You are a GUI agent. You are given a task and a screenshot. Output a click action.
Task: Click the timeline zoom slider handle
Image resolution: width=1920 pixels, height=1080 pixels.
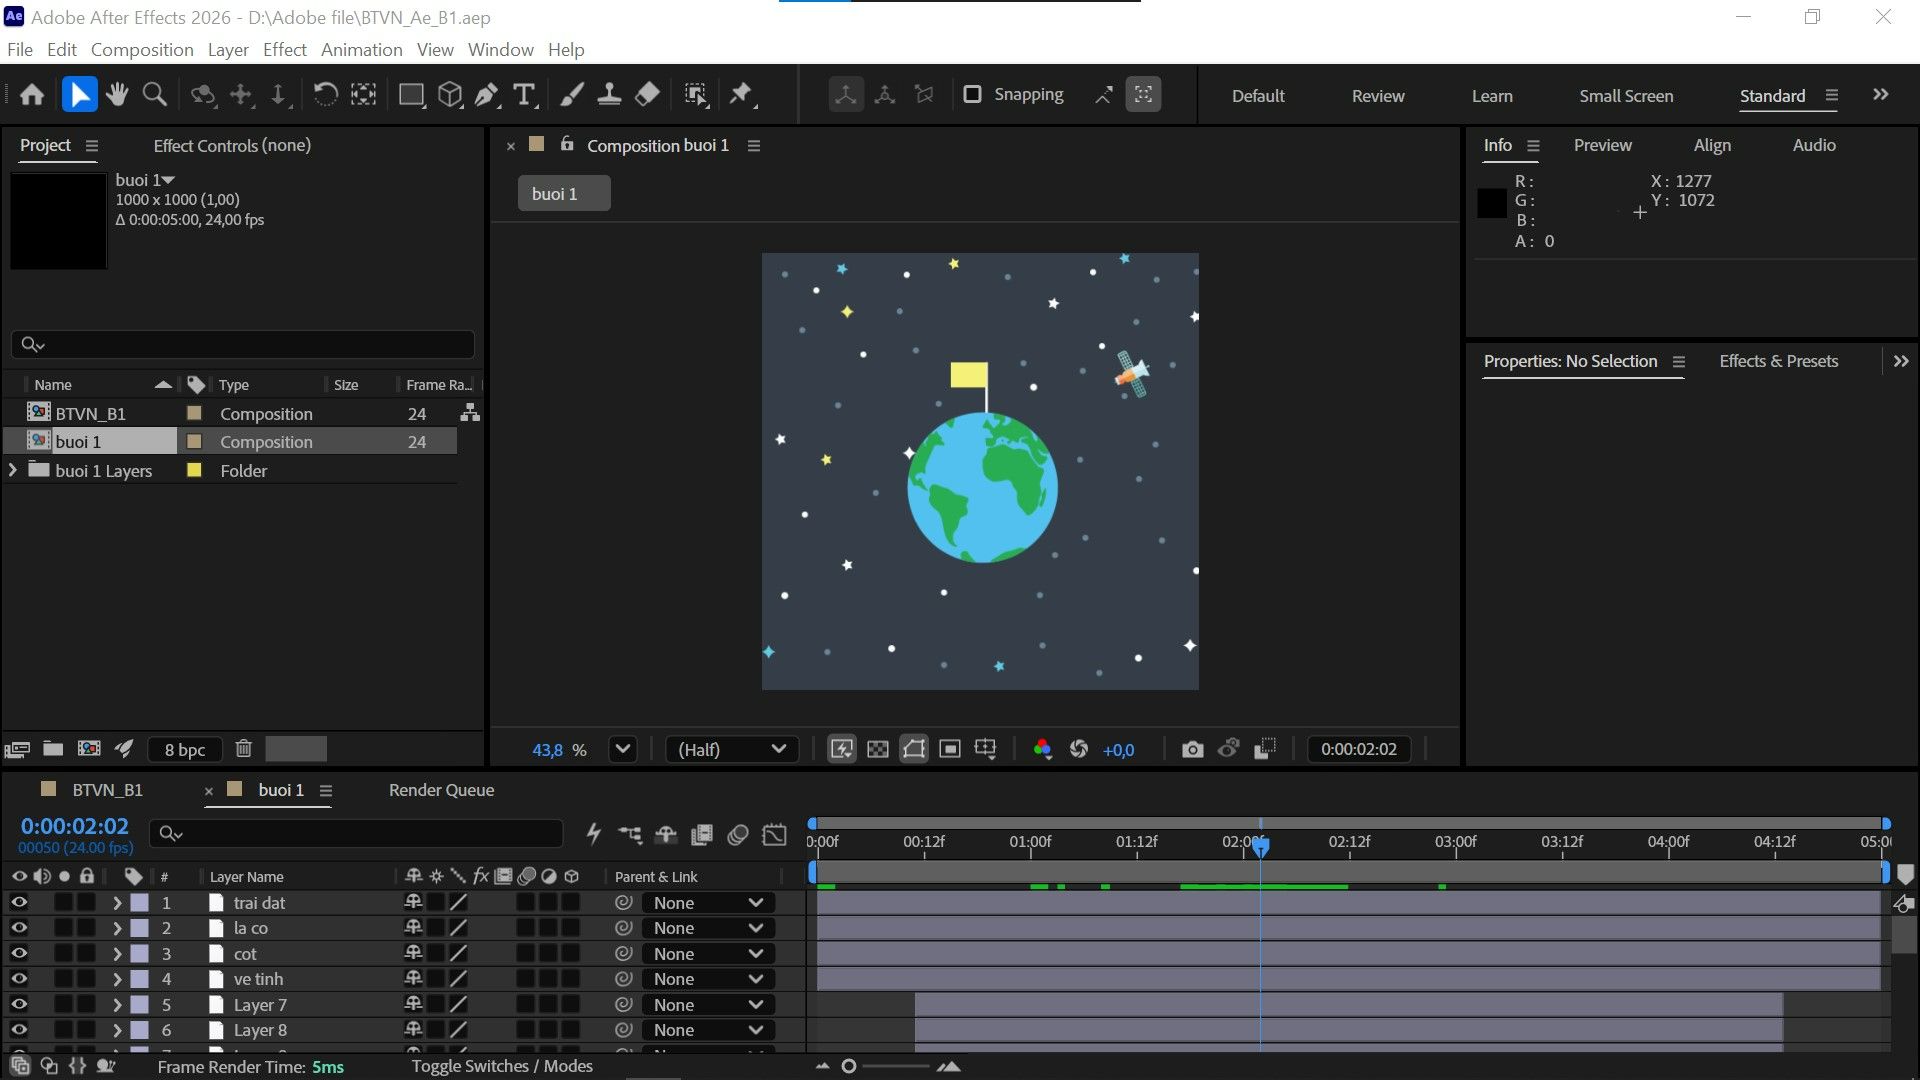pos(849,1066)
